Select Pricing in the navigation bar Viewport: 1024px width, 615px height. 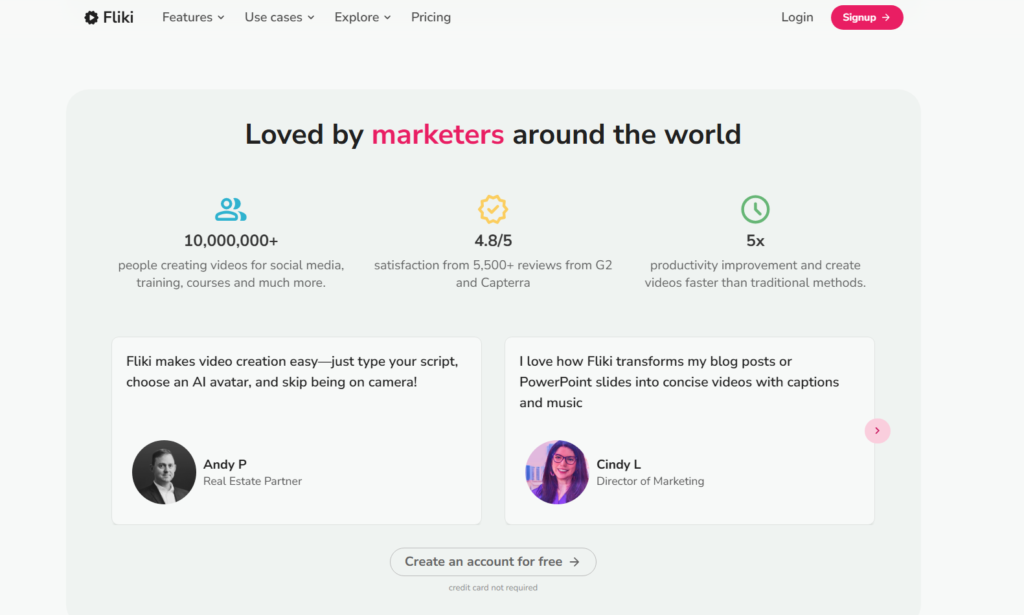(x=431, y=17)
